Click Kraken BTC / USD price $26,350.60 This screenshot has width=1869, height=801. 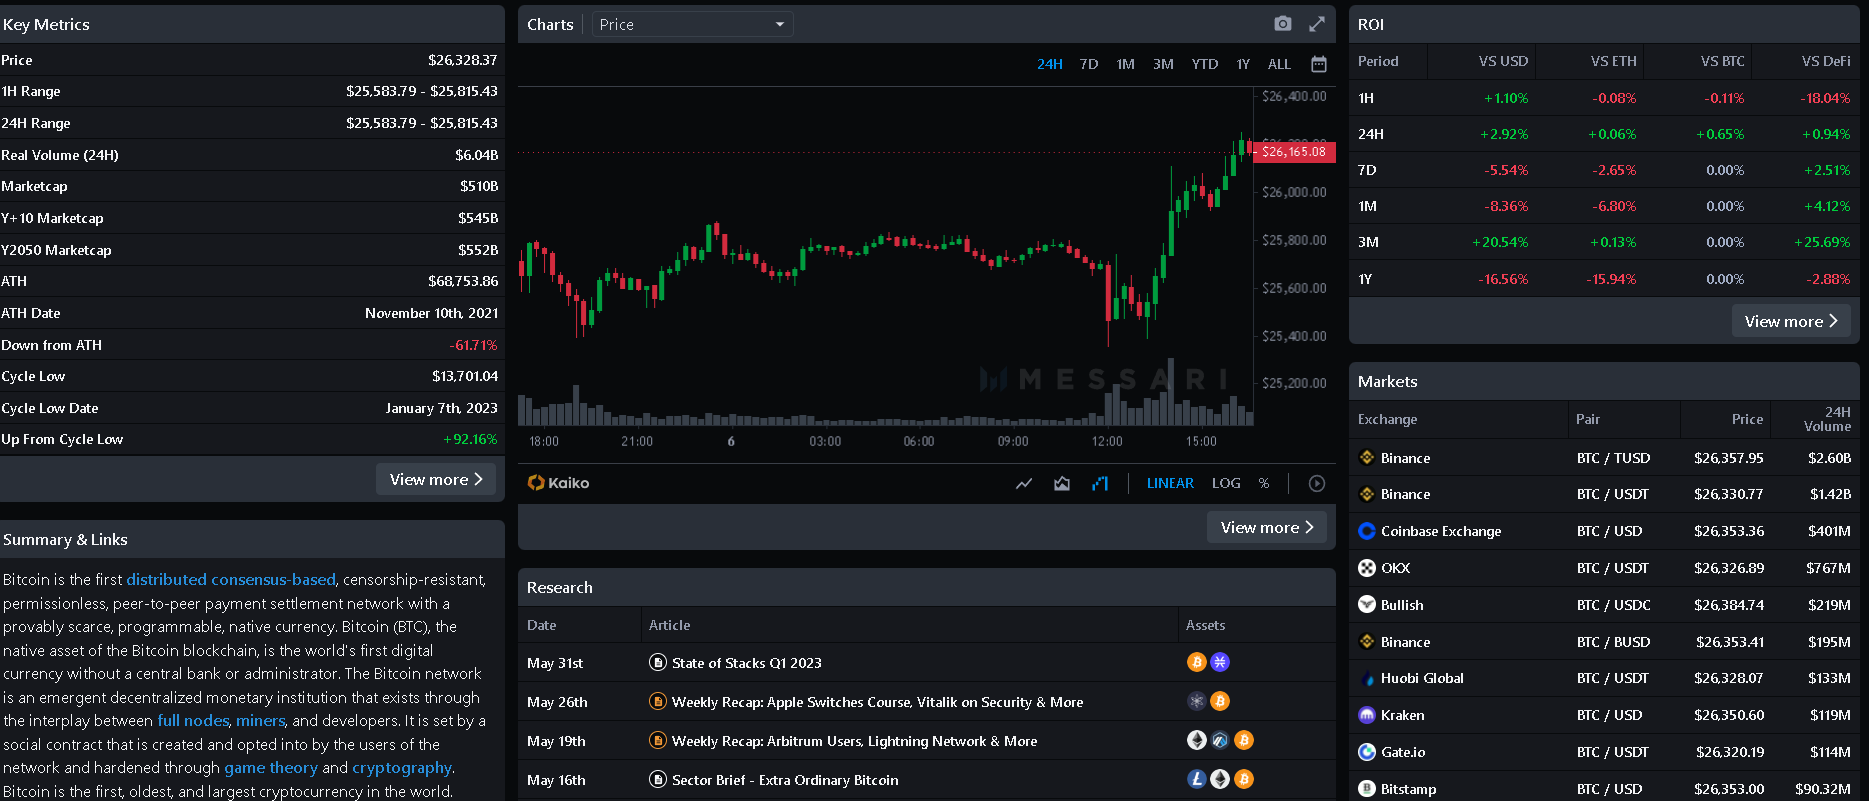(x=1729, y=715)
